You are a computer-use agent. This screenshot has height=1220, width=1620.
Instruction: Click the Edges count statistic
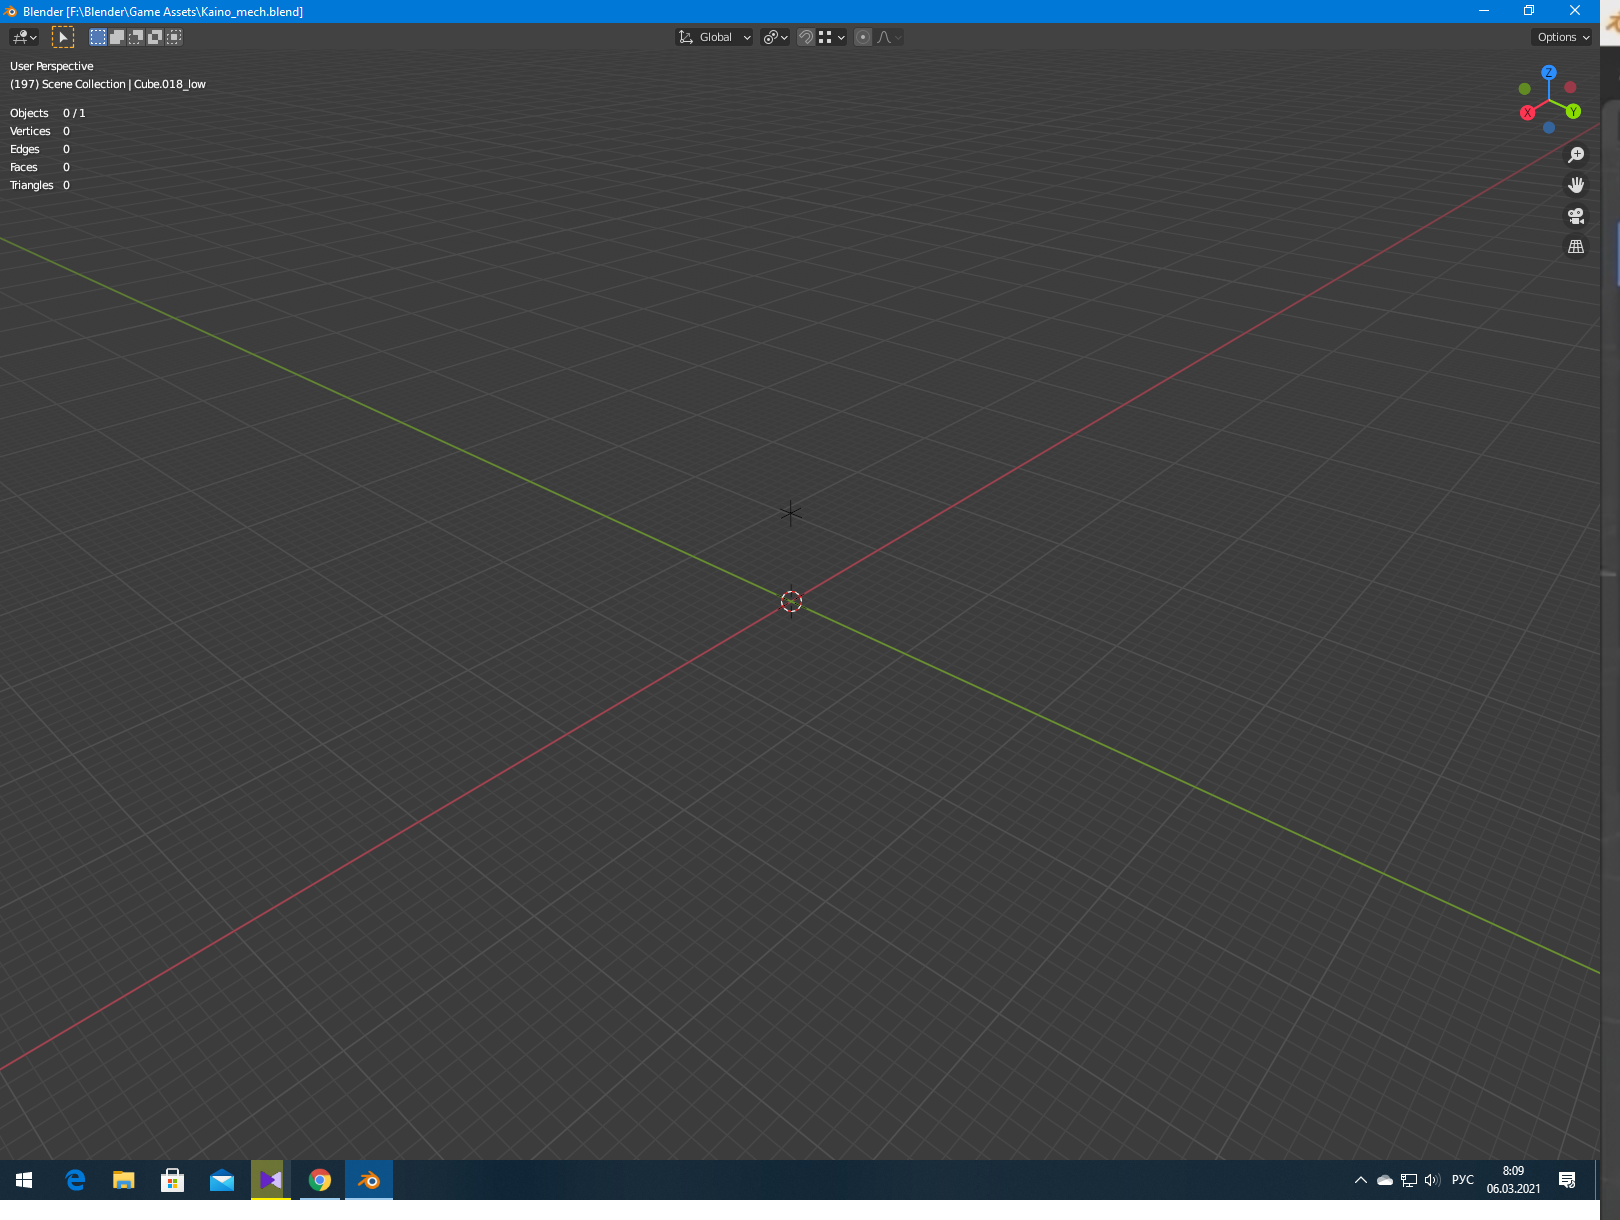tap(39, 149)
